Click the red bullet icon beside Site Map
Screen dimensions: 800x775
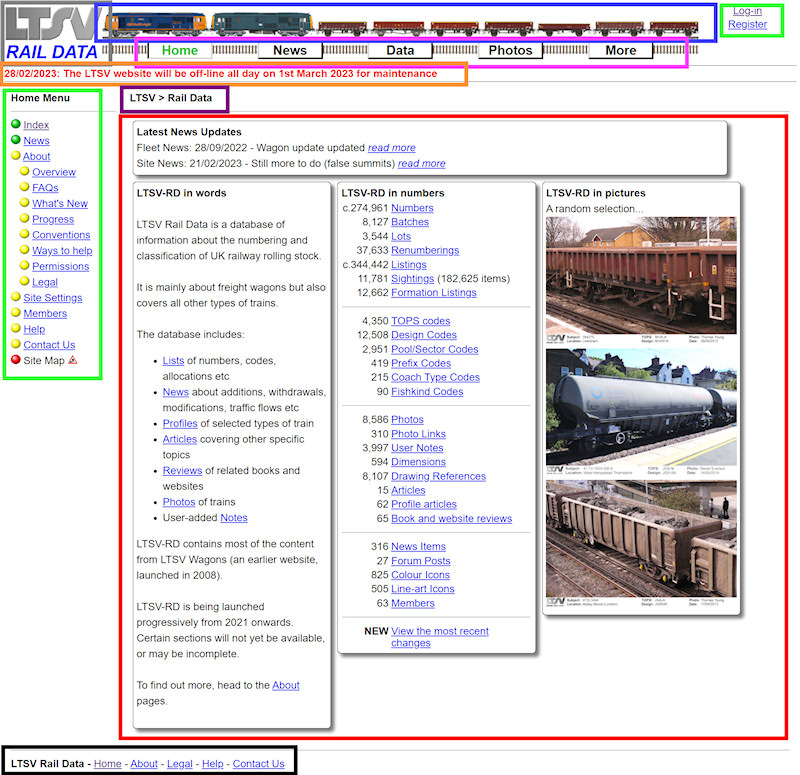(x=16, y=360)
